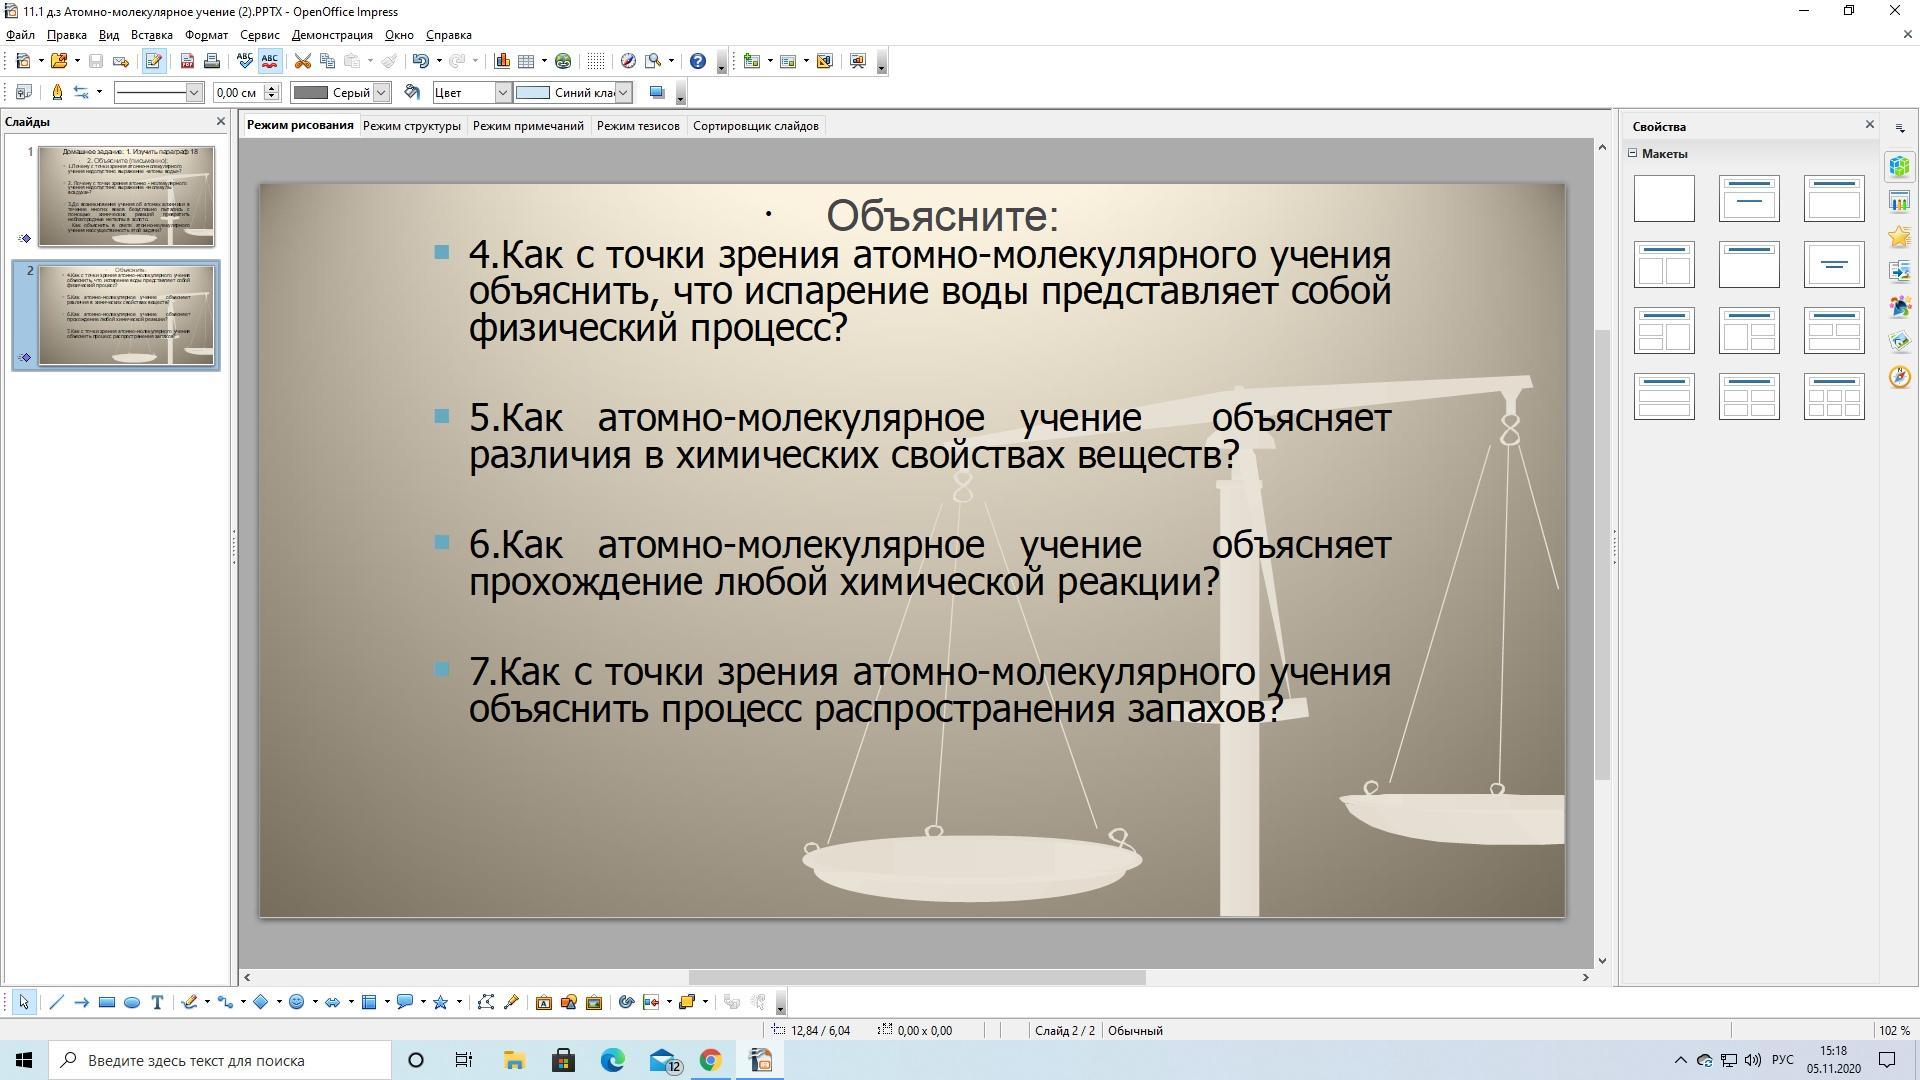Image resolution: width=1920 pixels, height=1080 pixels.
Task: Select the Rectangle drawing tool
Action: (x=107, y=1002)
